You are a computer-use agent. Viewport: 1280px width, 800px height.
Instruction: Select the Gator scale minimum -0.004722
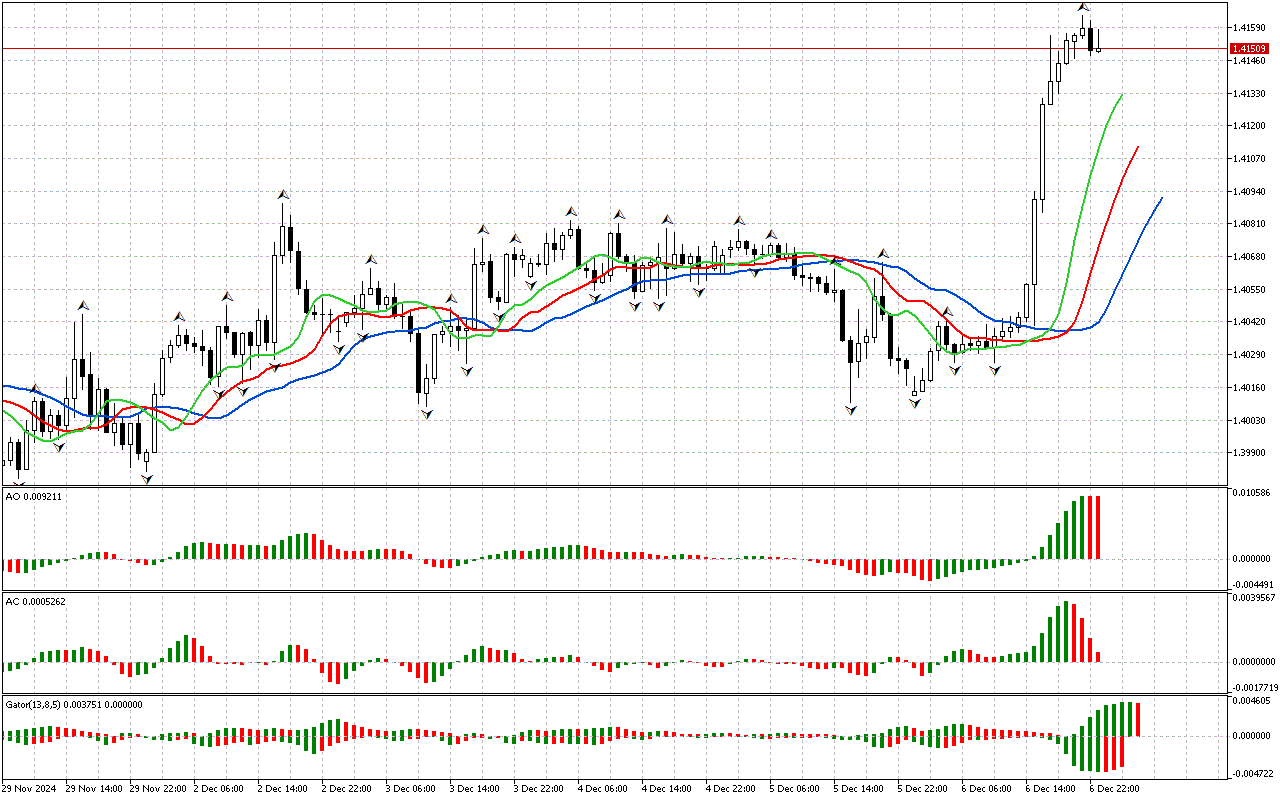tap(1251, 773)
